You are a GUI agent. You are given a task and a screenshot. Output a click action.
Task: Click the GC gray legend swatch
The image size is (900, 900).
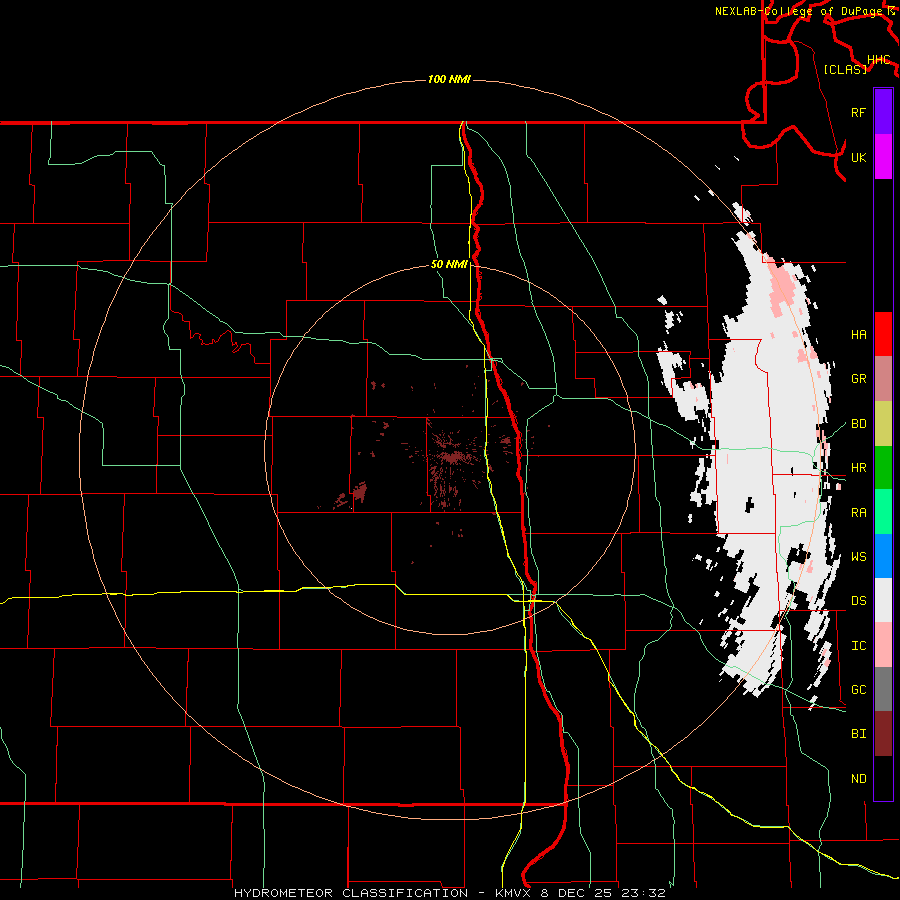[x=883, y=689]
